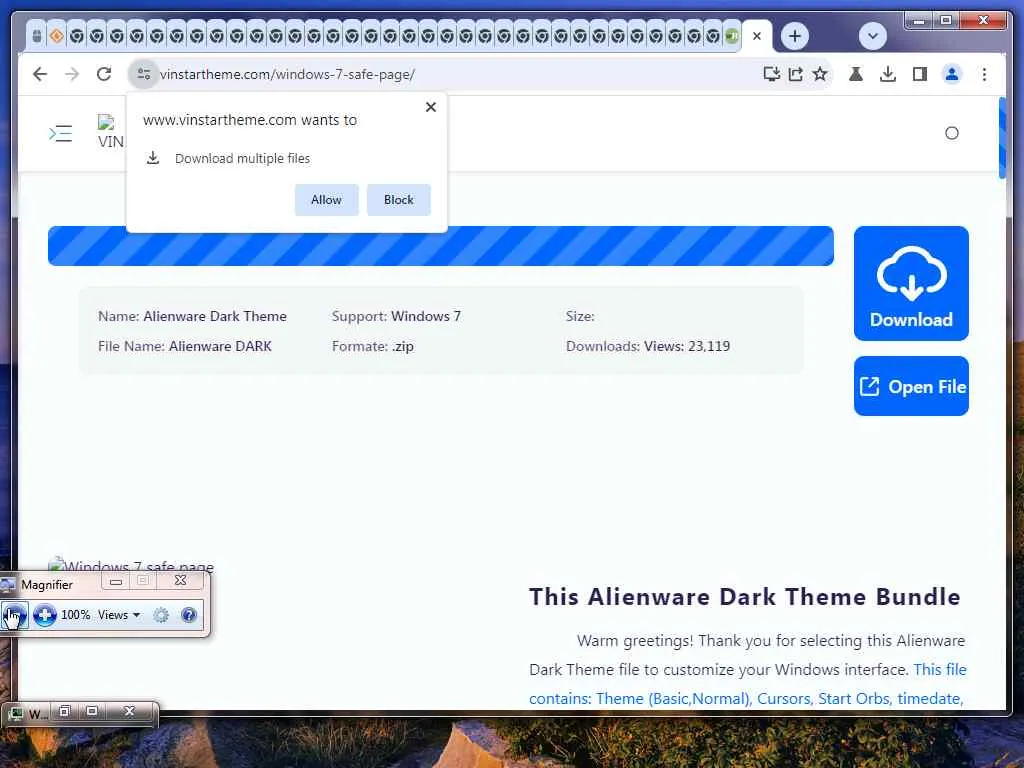Screen dimensions: 1024x768
Task: Click 'Alienware Dark Theme' name text
Action: click(215, 316)
